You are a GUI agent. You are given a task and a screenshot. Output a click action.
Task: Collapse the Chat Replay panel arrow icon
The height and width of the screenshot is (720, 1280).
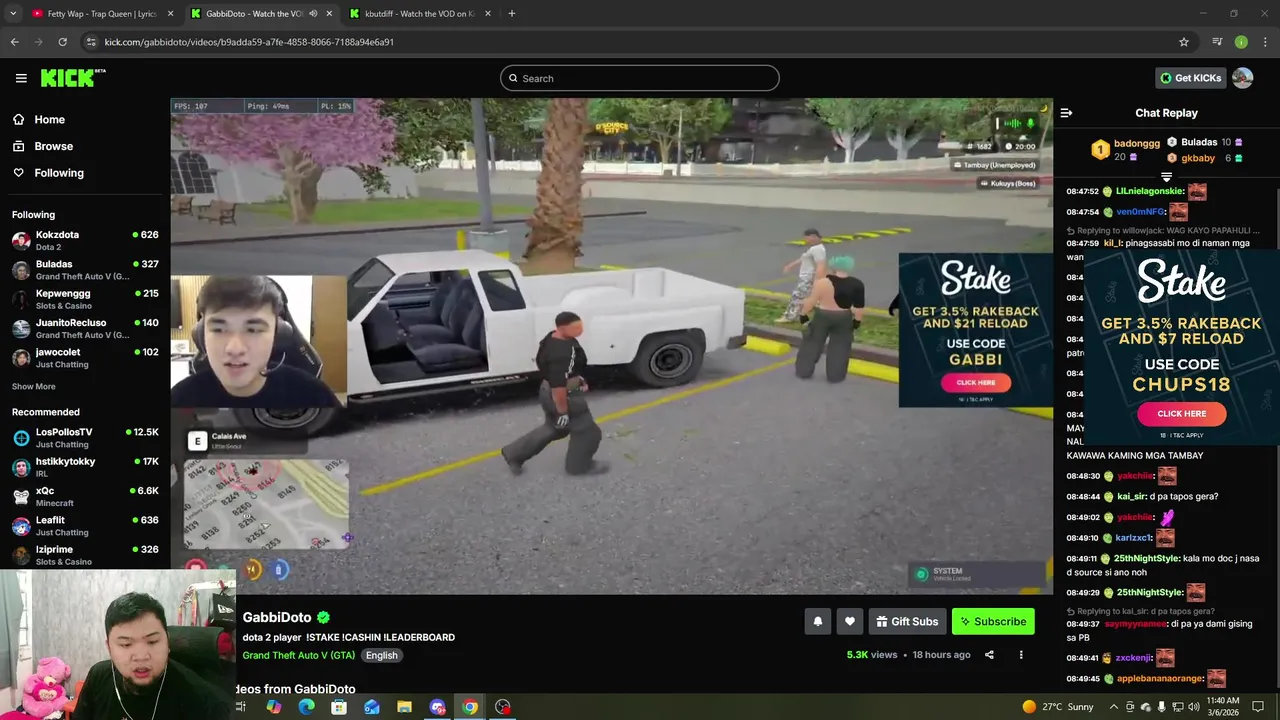pyautogui.click(x=1066, y=113)
